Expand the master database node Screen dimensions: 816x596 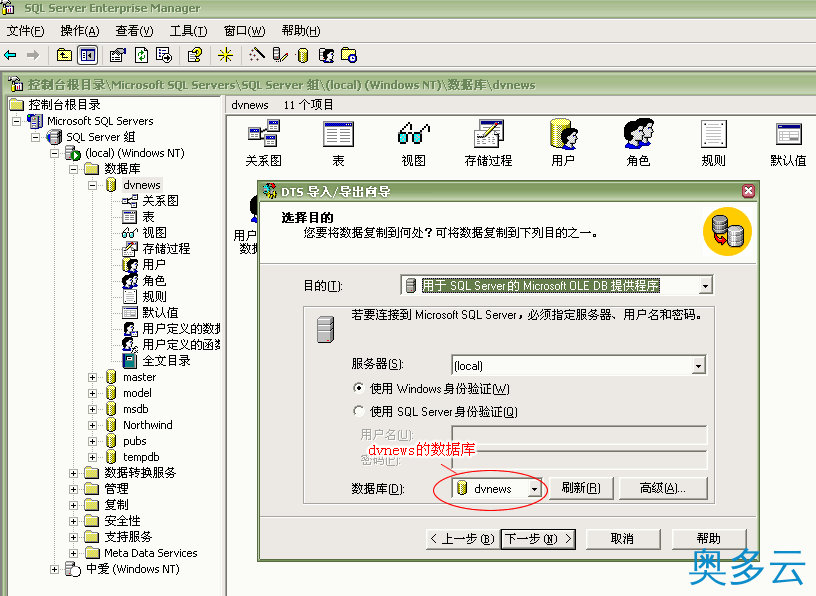coord(92,377)
